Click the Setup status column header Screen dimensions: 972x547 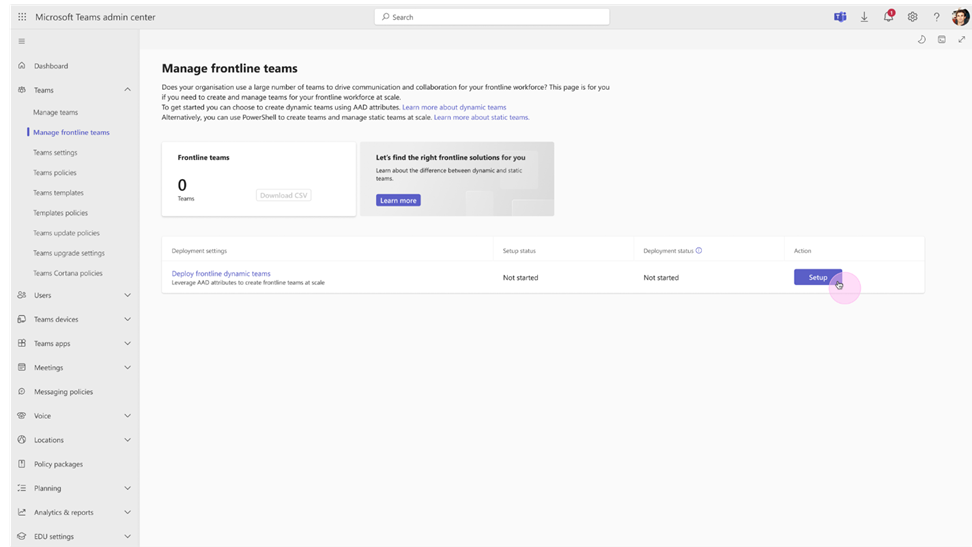point(519,251)
